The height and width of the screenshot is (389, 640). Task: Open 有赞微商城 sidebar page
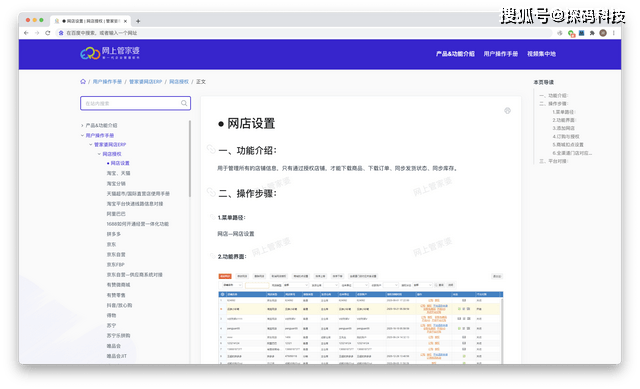pos(118,285)
